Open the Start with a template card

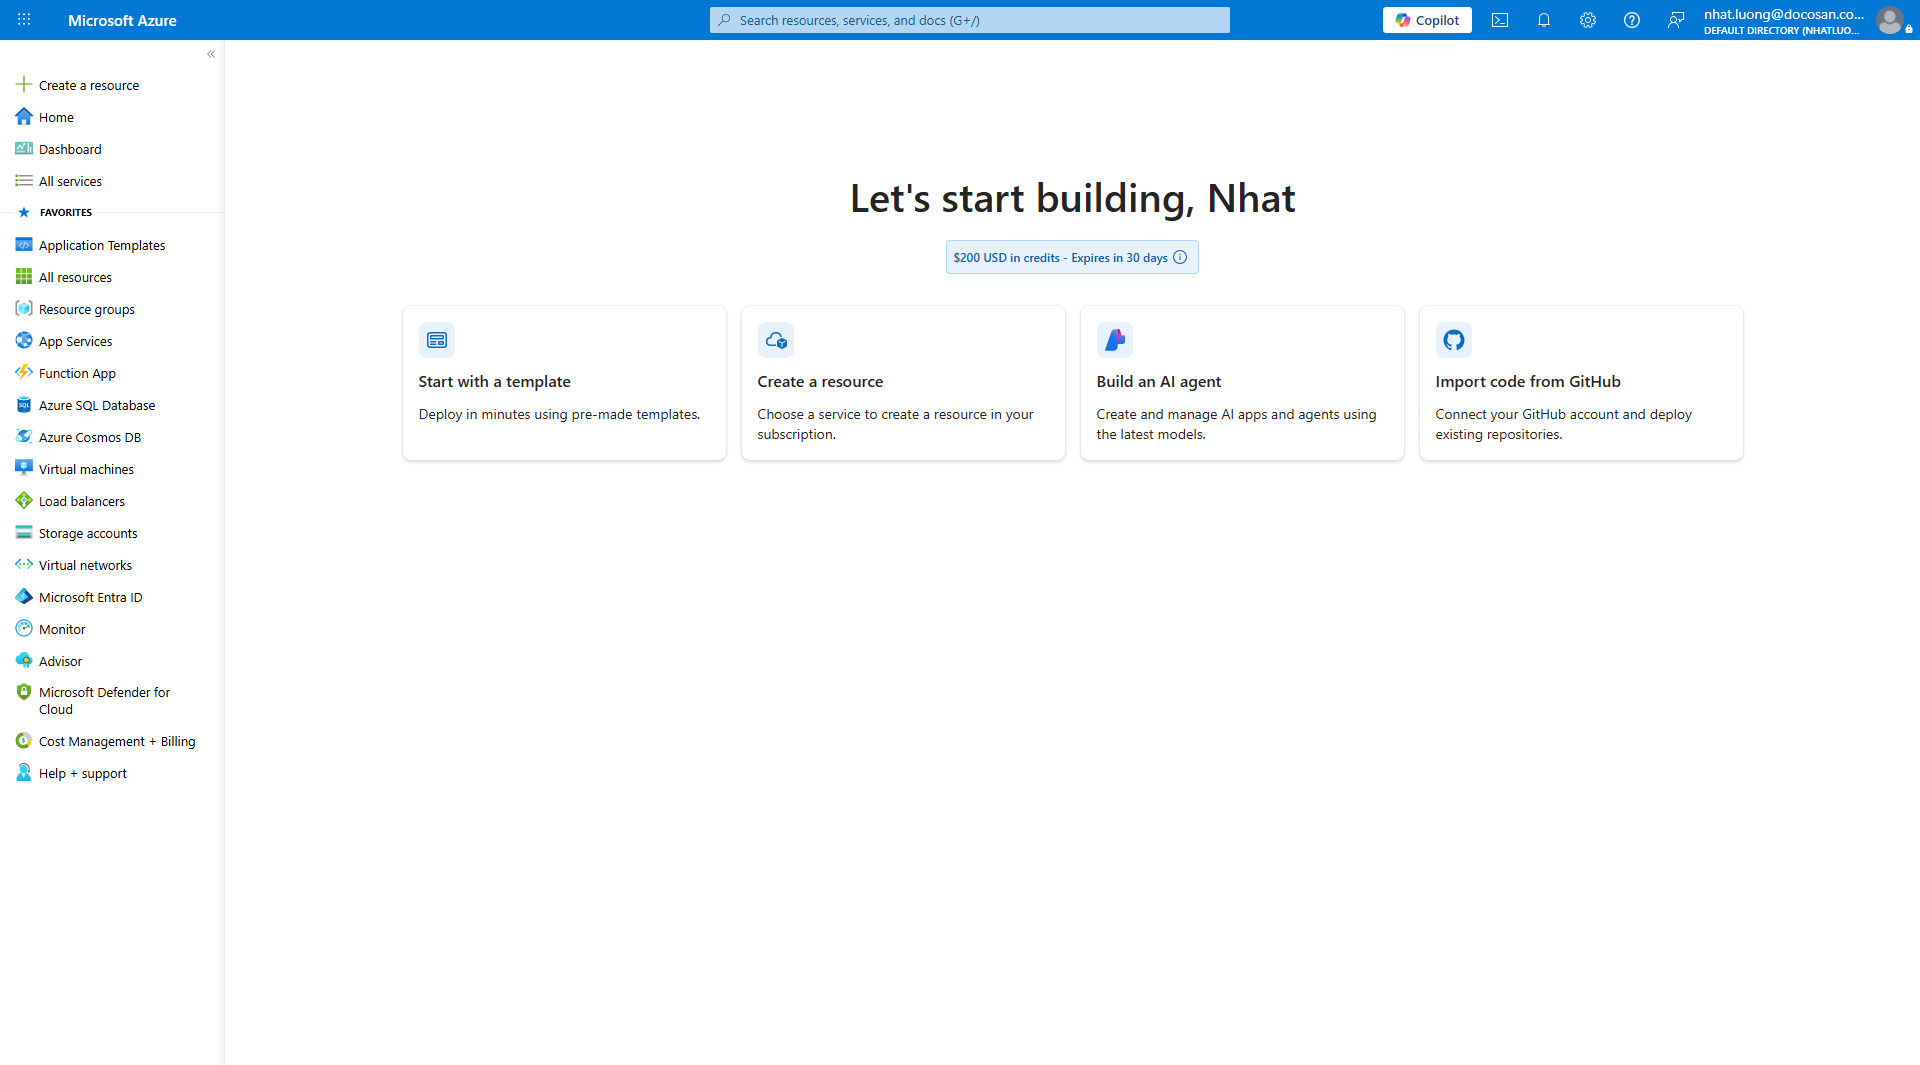[x=564, y=383]
